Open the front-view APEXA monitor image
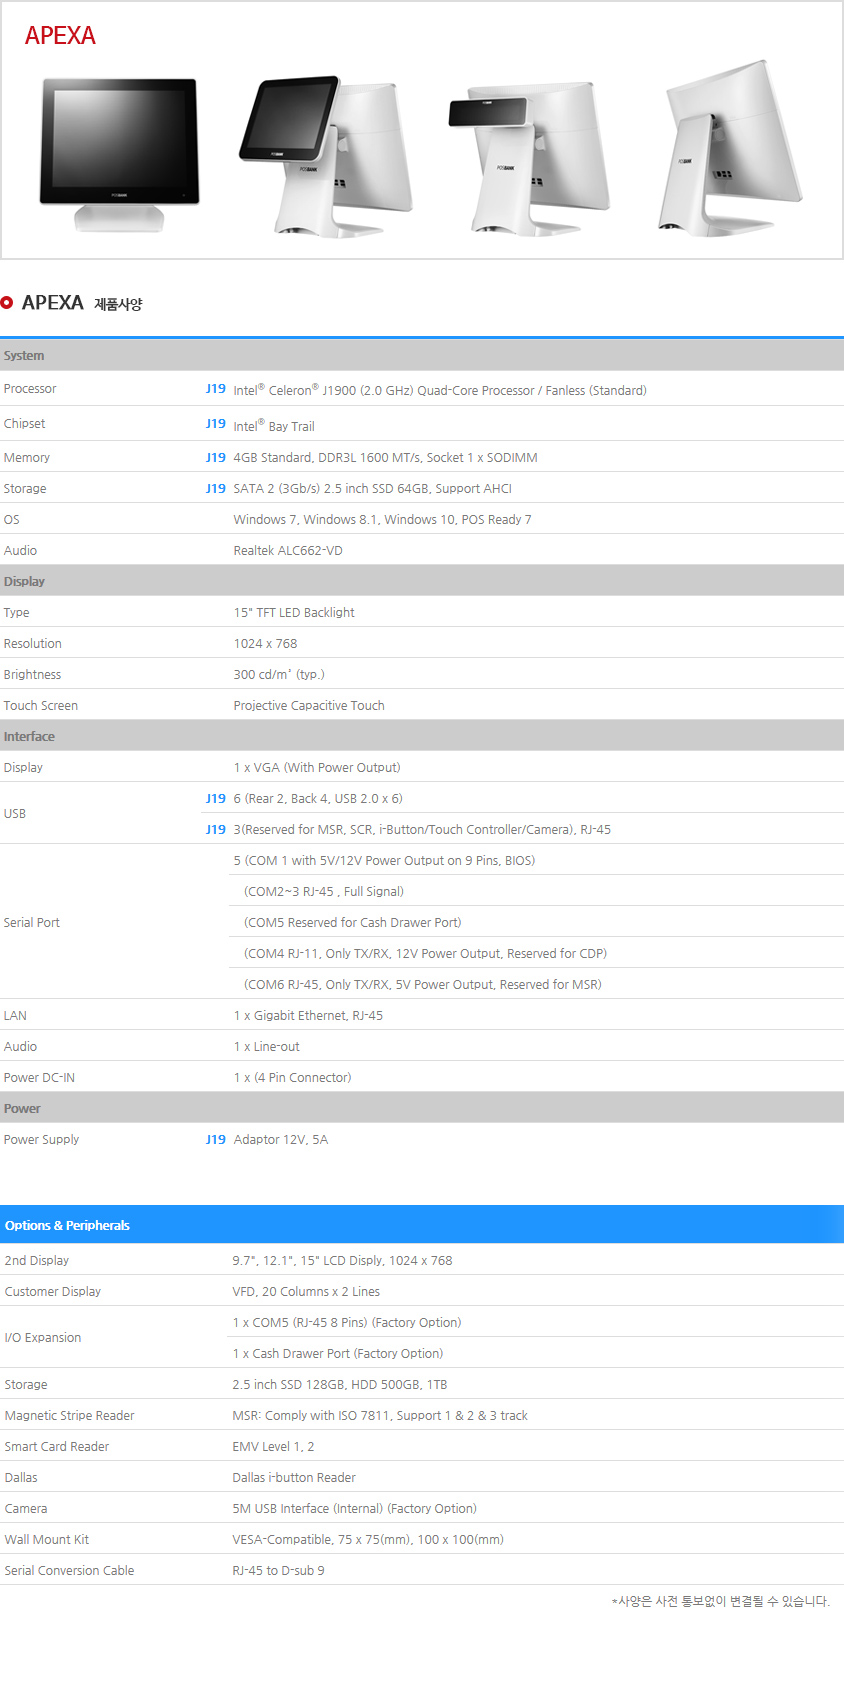Viewport: 844px width, 1700px height. click(119, 154)
